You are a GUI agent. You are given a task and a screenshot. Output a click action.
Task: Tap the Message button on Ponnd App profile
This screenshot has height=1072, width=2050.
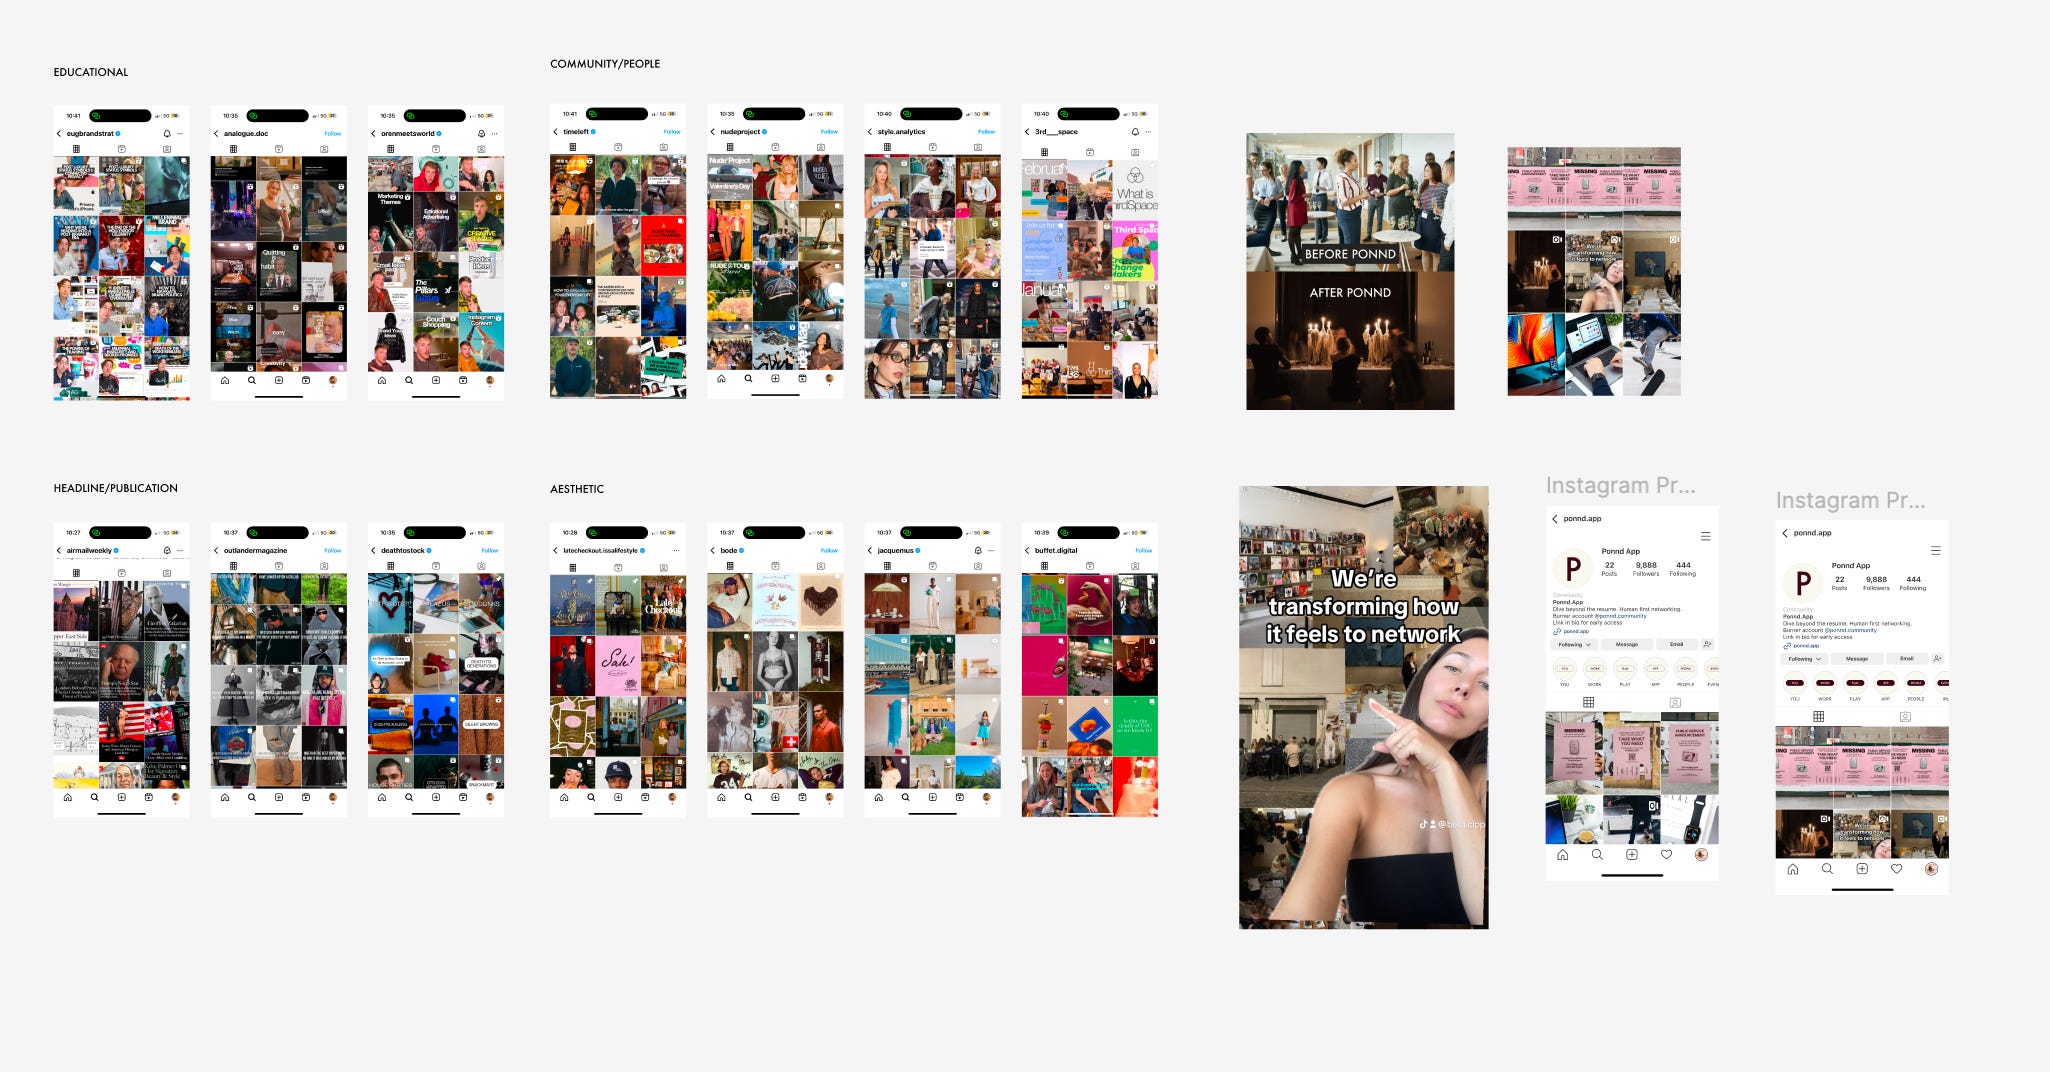(x=1627, y=644)
